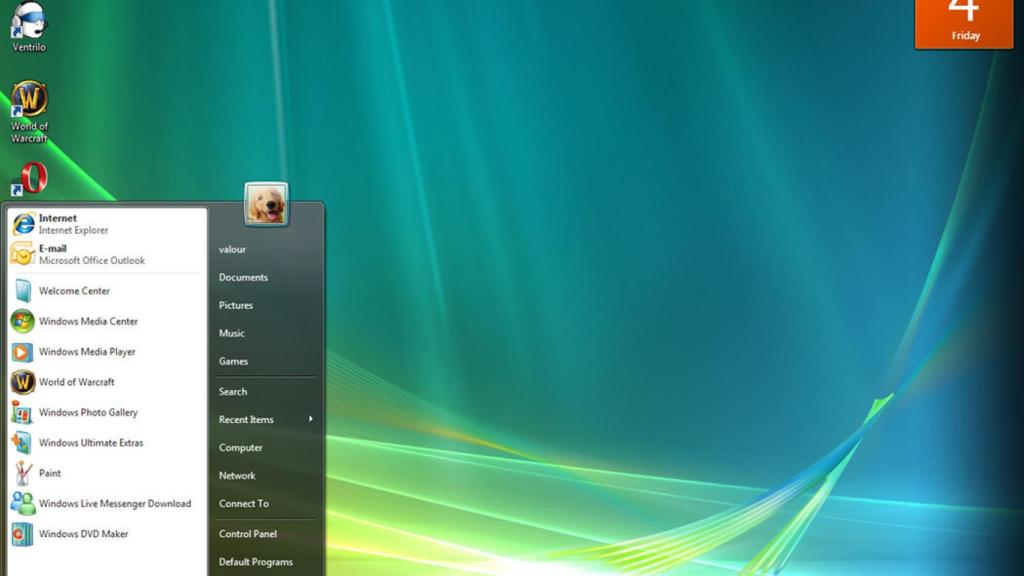Click the dog user account picture

[x=267, y=203]
